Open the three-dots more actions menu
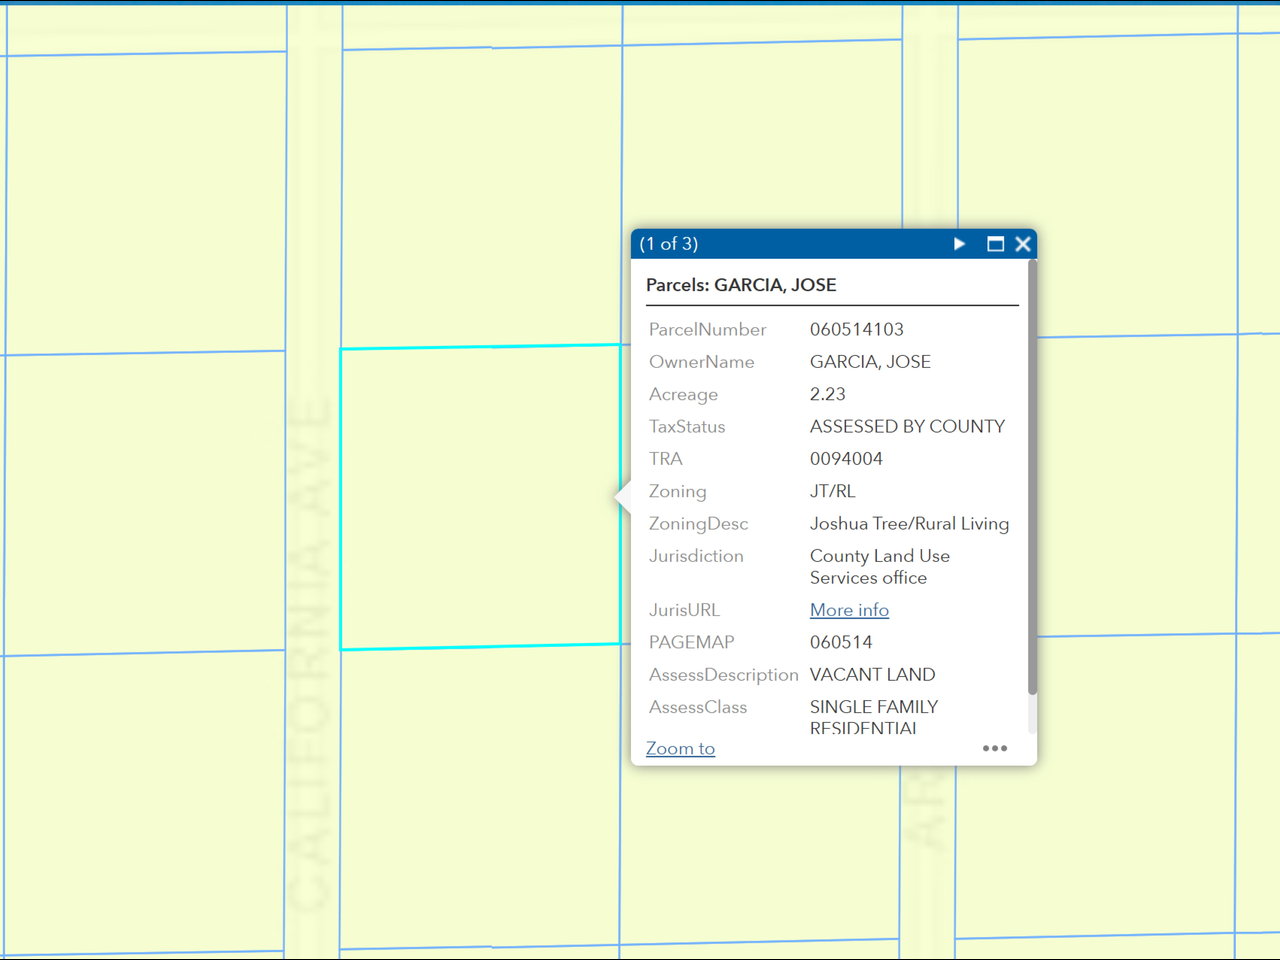The height and width of the screenshot is (960, 1280). 994,748
